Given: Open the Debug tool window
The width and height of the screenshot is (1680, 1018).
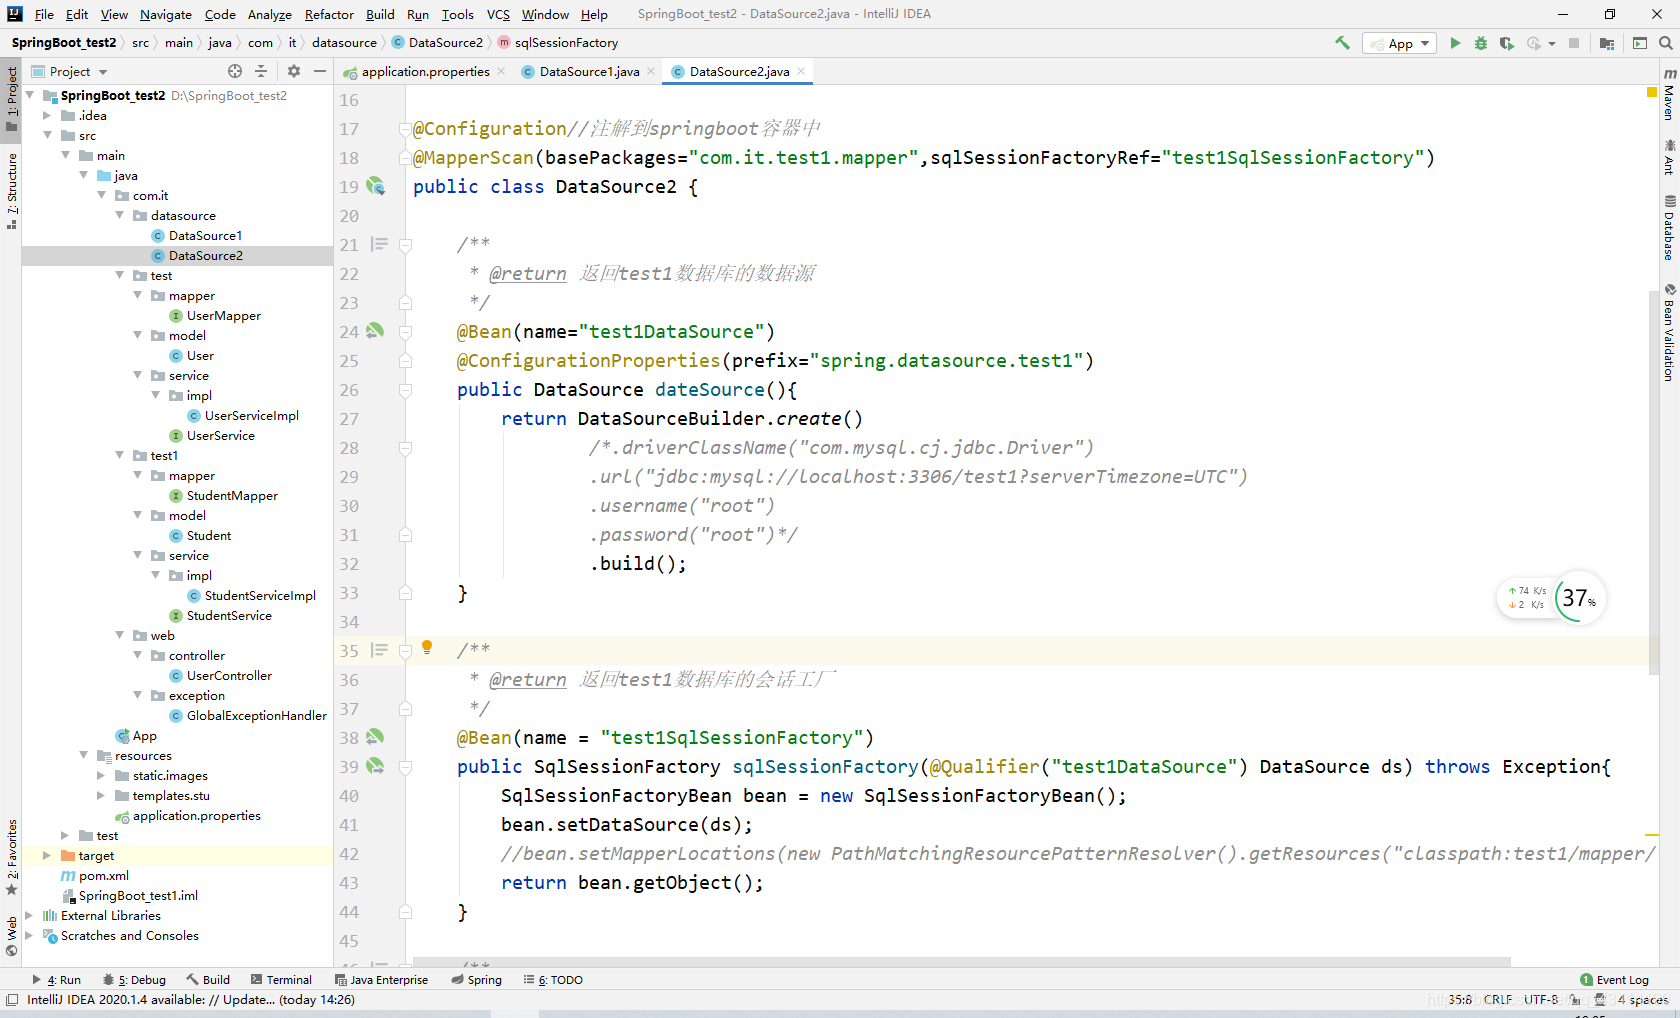Looking at the screenshot, I should point(135,980).
